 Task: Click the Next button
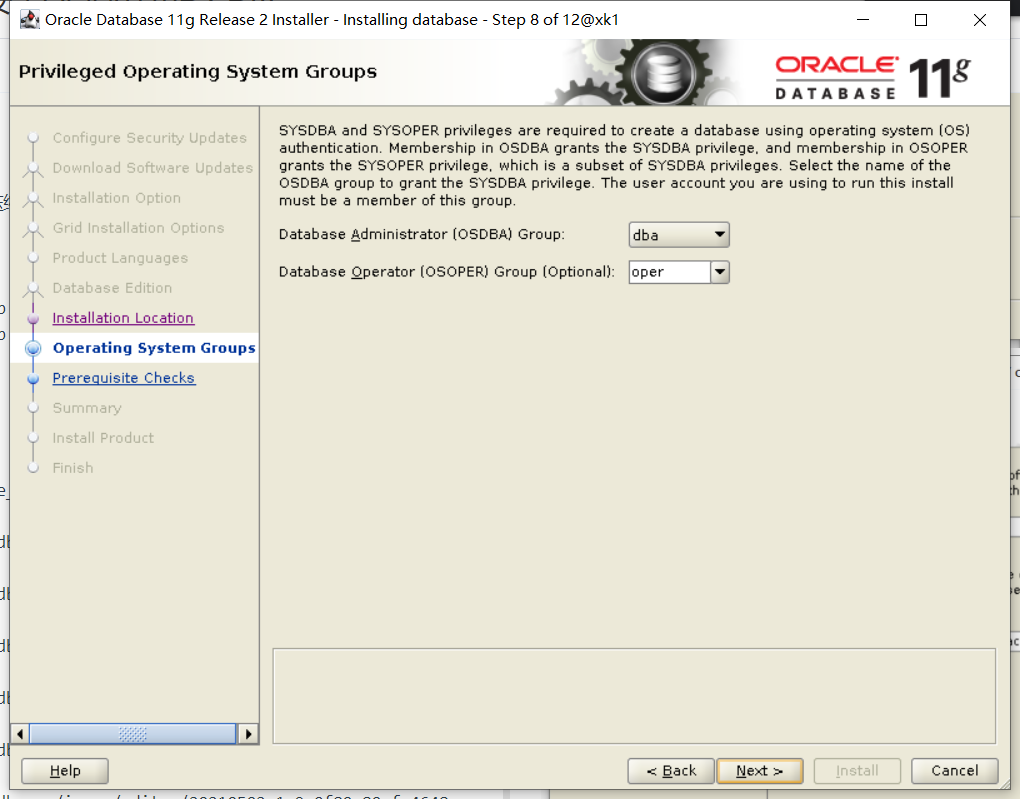(760, 771)
